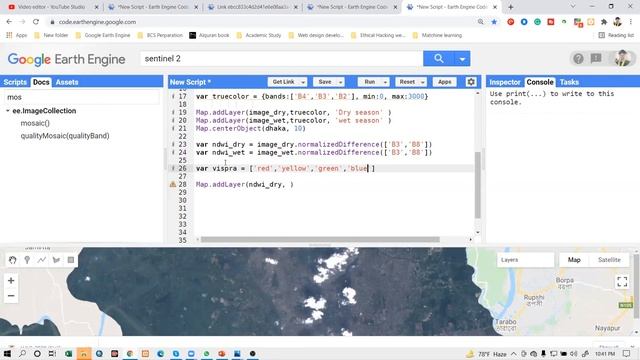Open Excel from the taskbar

tap(68, 353)
